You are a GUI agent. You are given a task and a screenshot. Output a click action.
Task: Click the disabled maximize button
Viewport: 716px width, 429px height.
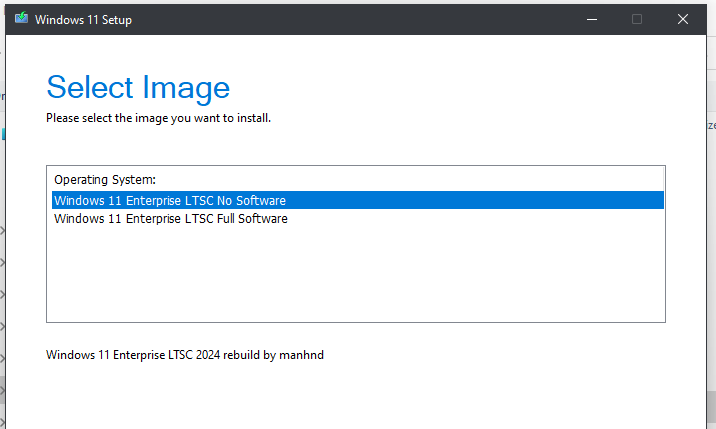coord(637,19)
